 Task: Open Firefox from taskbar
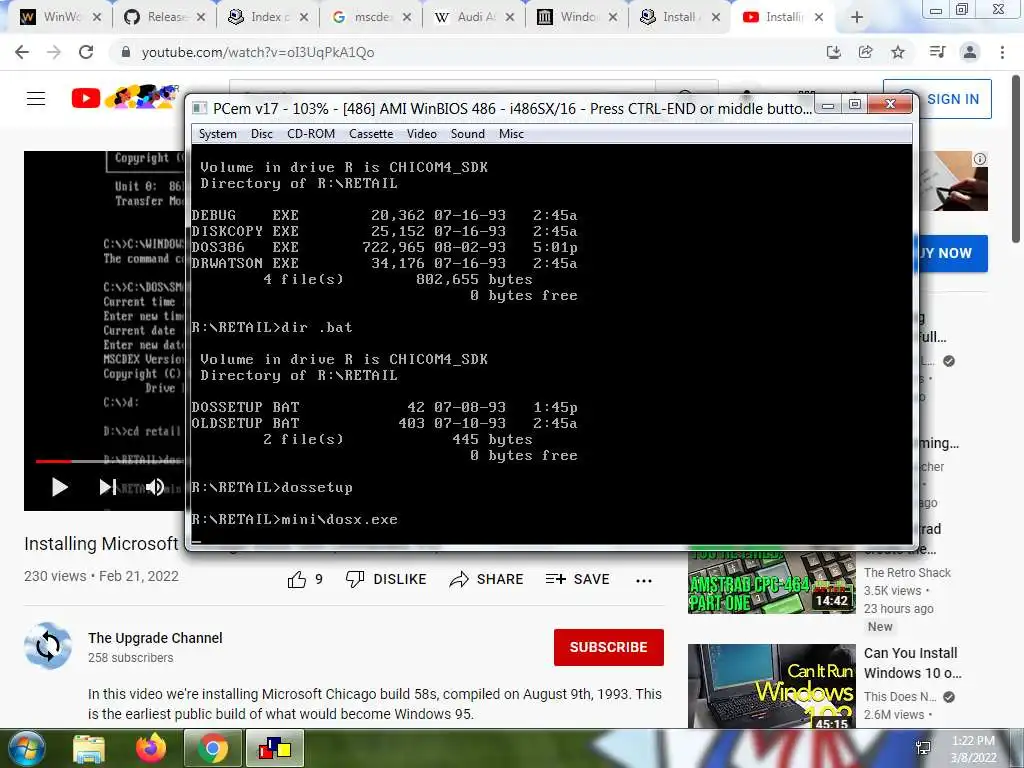pyautogui.click(x=151, y=748)
